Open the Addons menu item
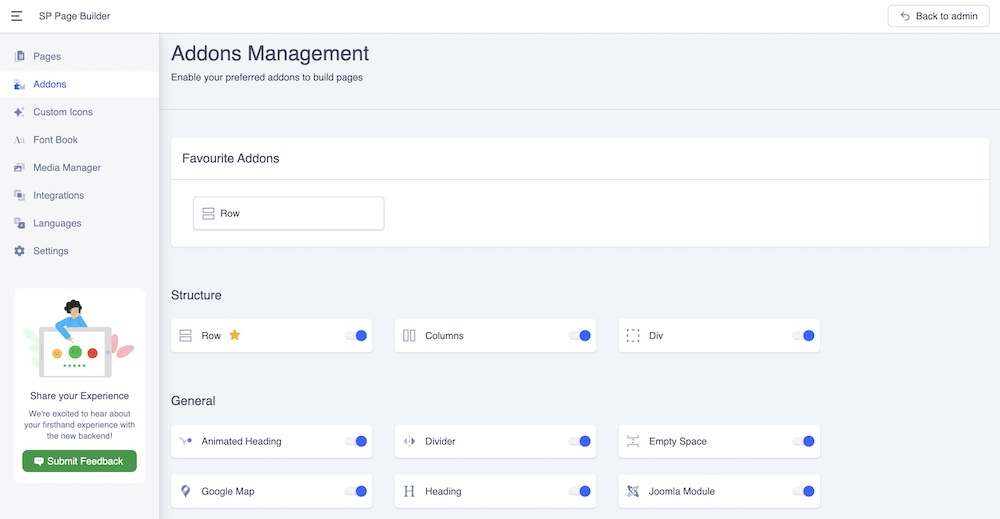 coord(50,84)
